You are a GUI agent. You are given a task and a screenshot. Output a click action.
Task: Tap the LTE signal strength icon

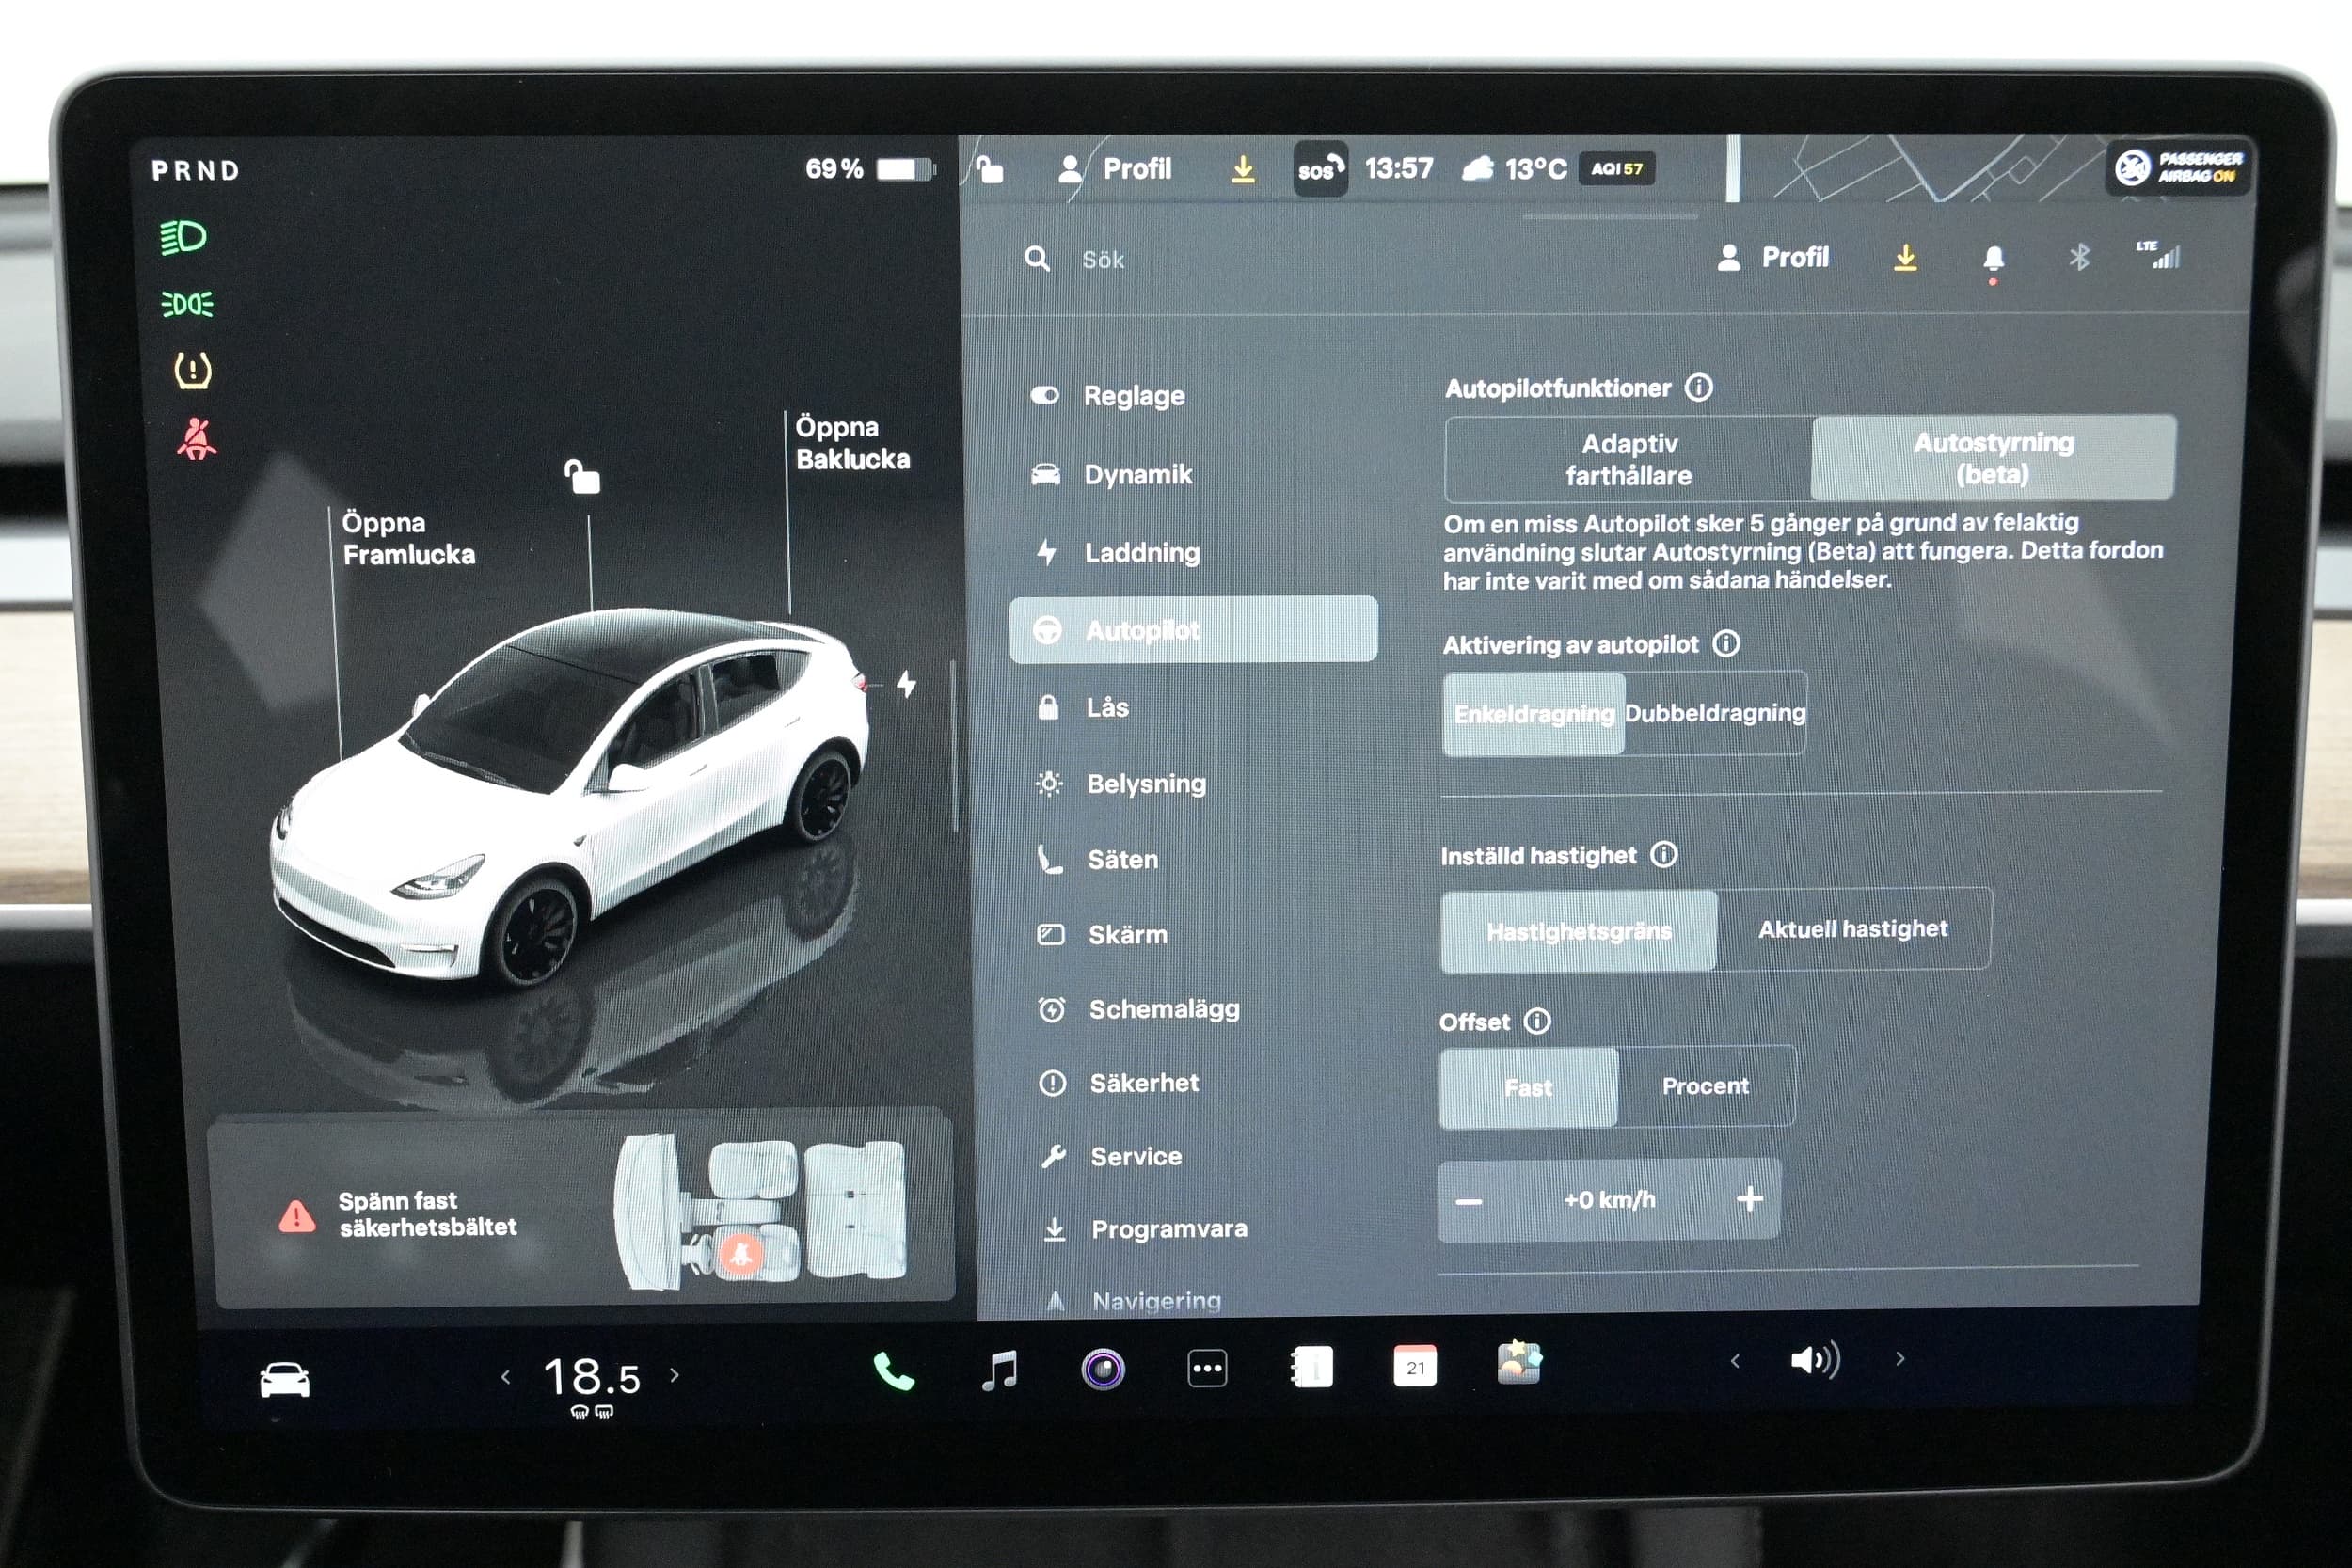[x=2158, y=255]
